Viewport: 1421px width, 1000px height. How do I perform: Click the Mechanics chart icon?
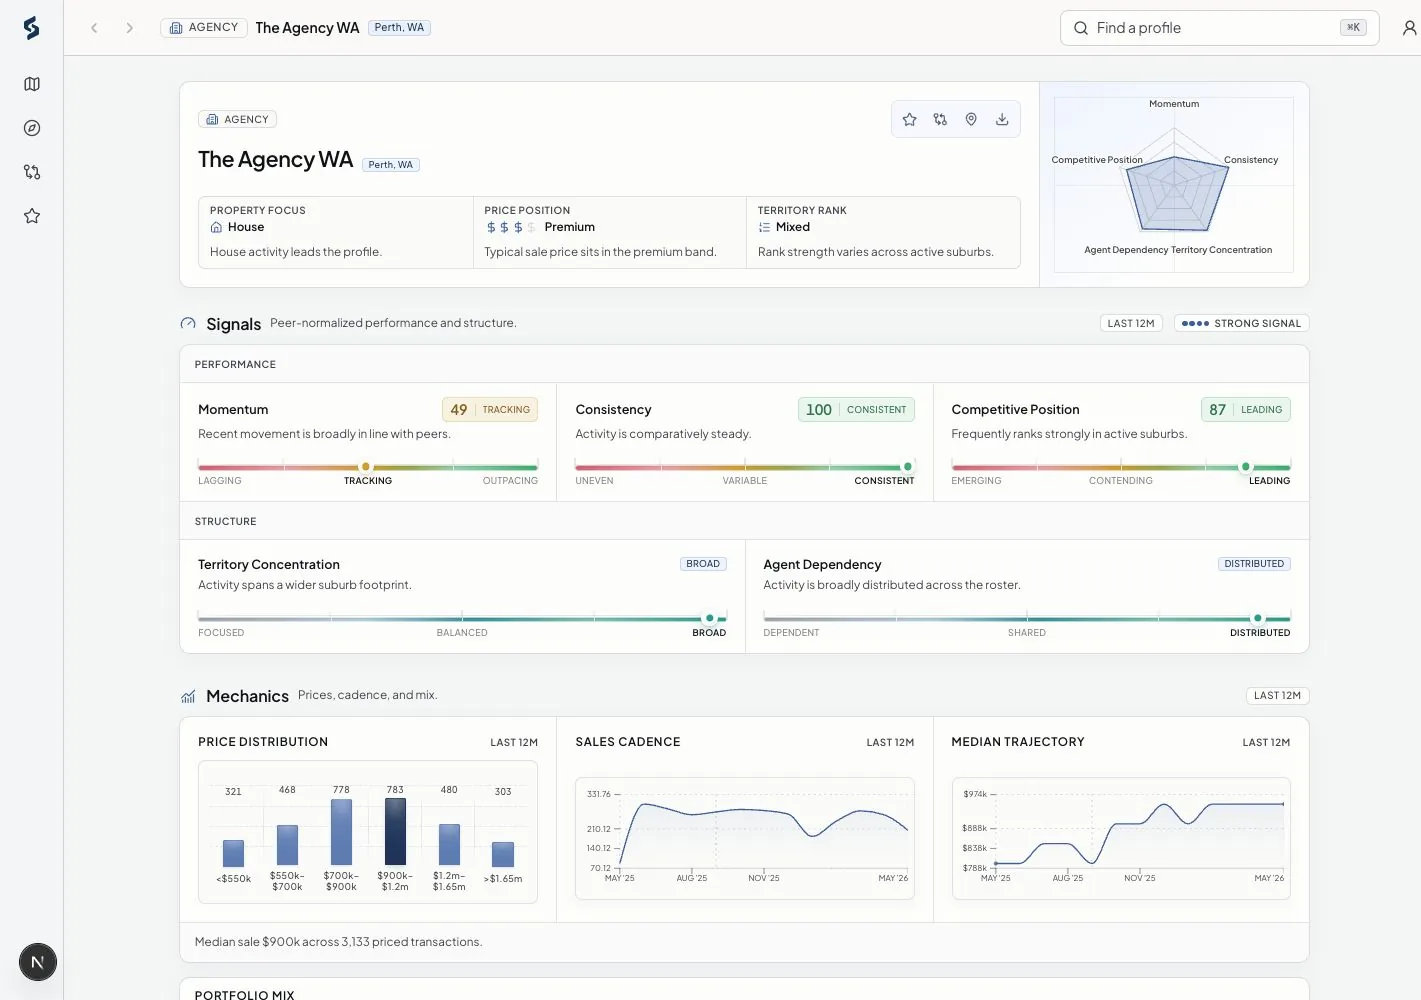[x=188, y=696]
